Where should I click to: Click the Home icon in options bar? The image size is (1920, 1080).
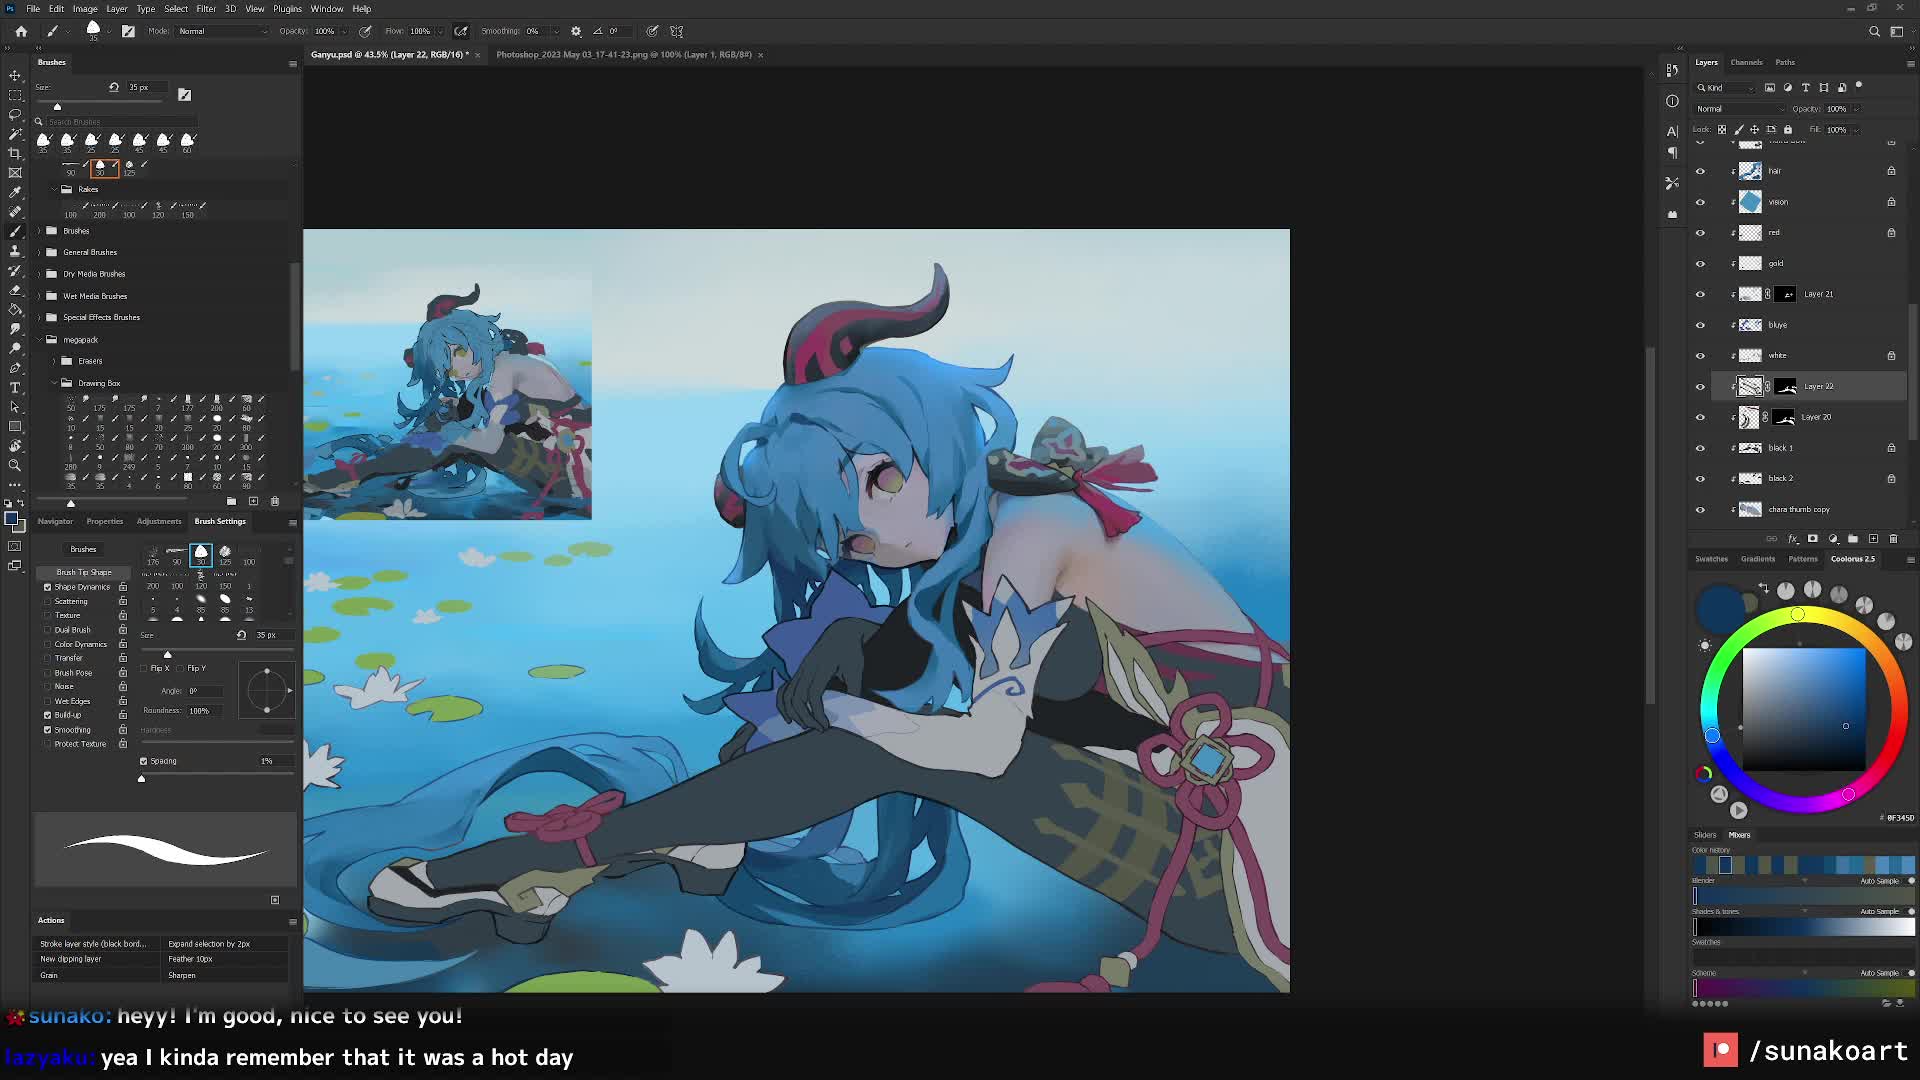[x=21, y=31]
